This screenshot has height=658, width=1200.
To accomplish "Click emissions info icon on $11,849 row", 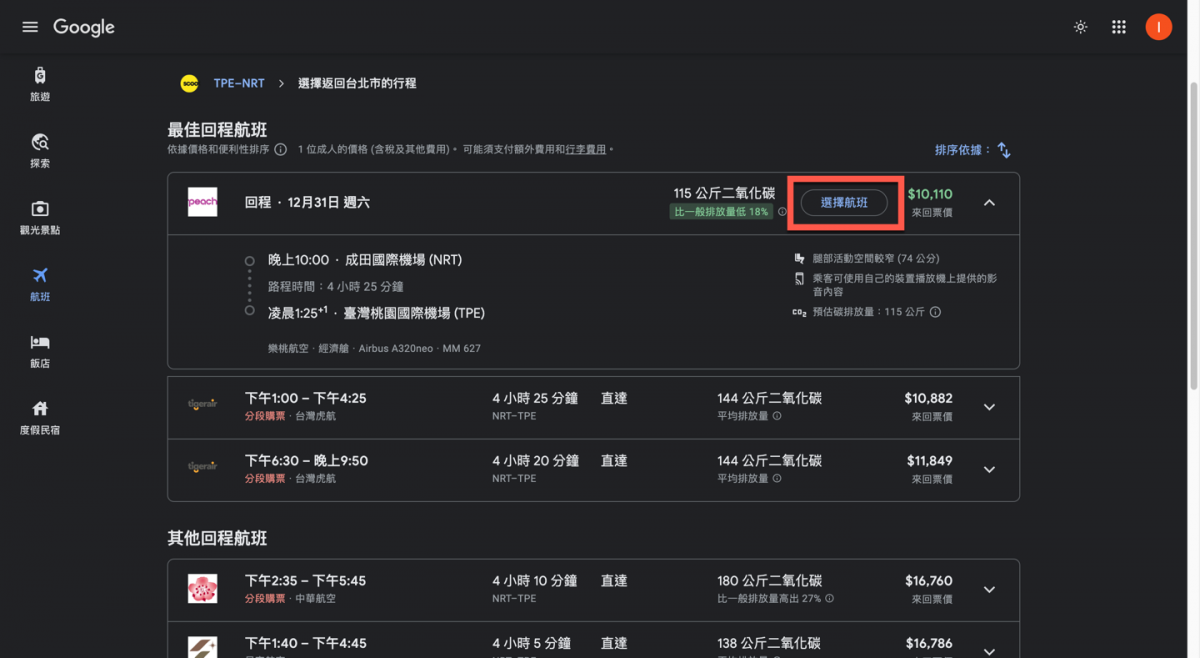I will point(776,479).
